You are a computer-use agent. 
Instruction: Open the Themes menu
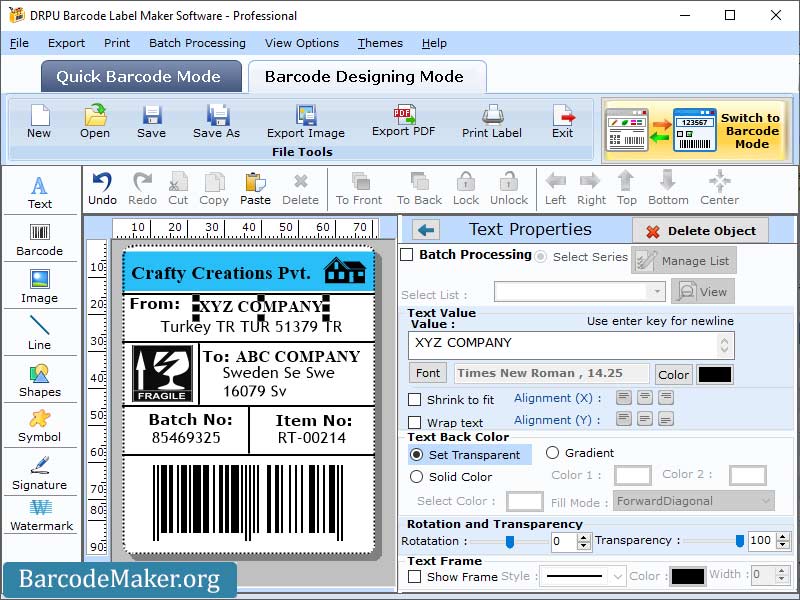(379, 43)
